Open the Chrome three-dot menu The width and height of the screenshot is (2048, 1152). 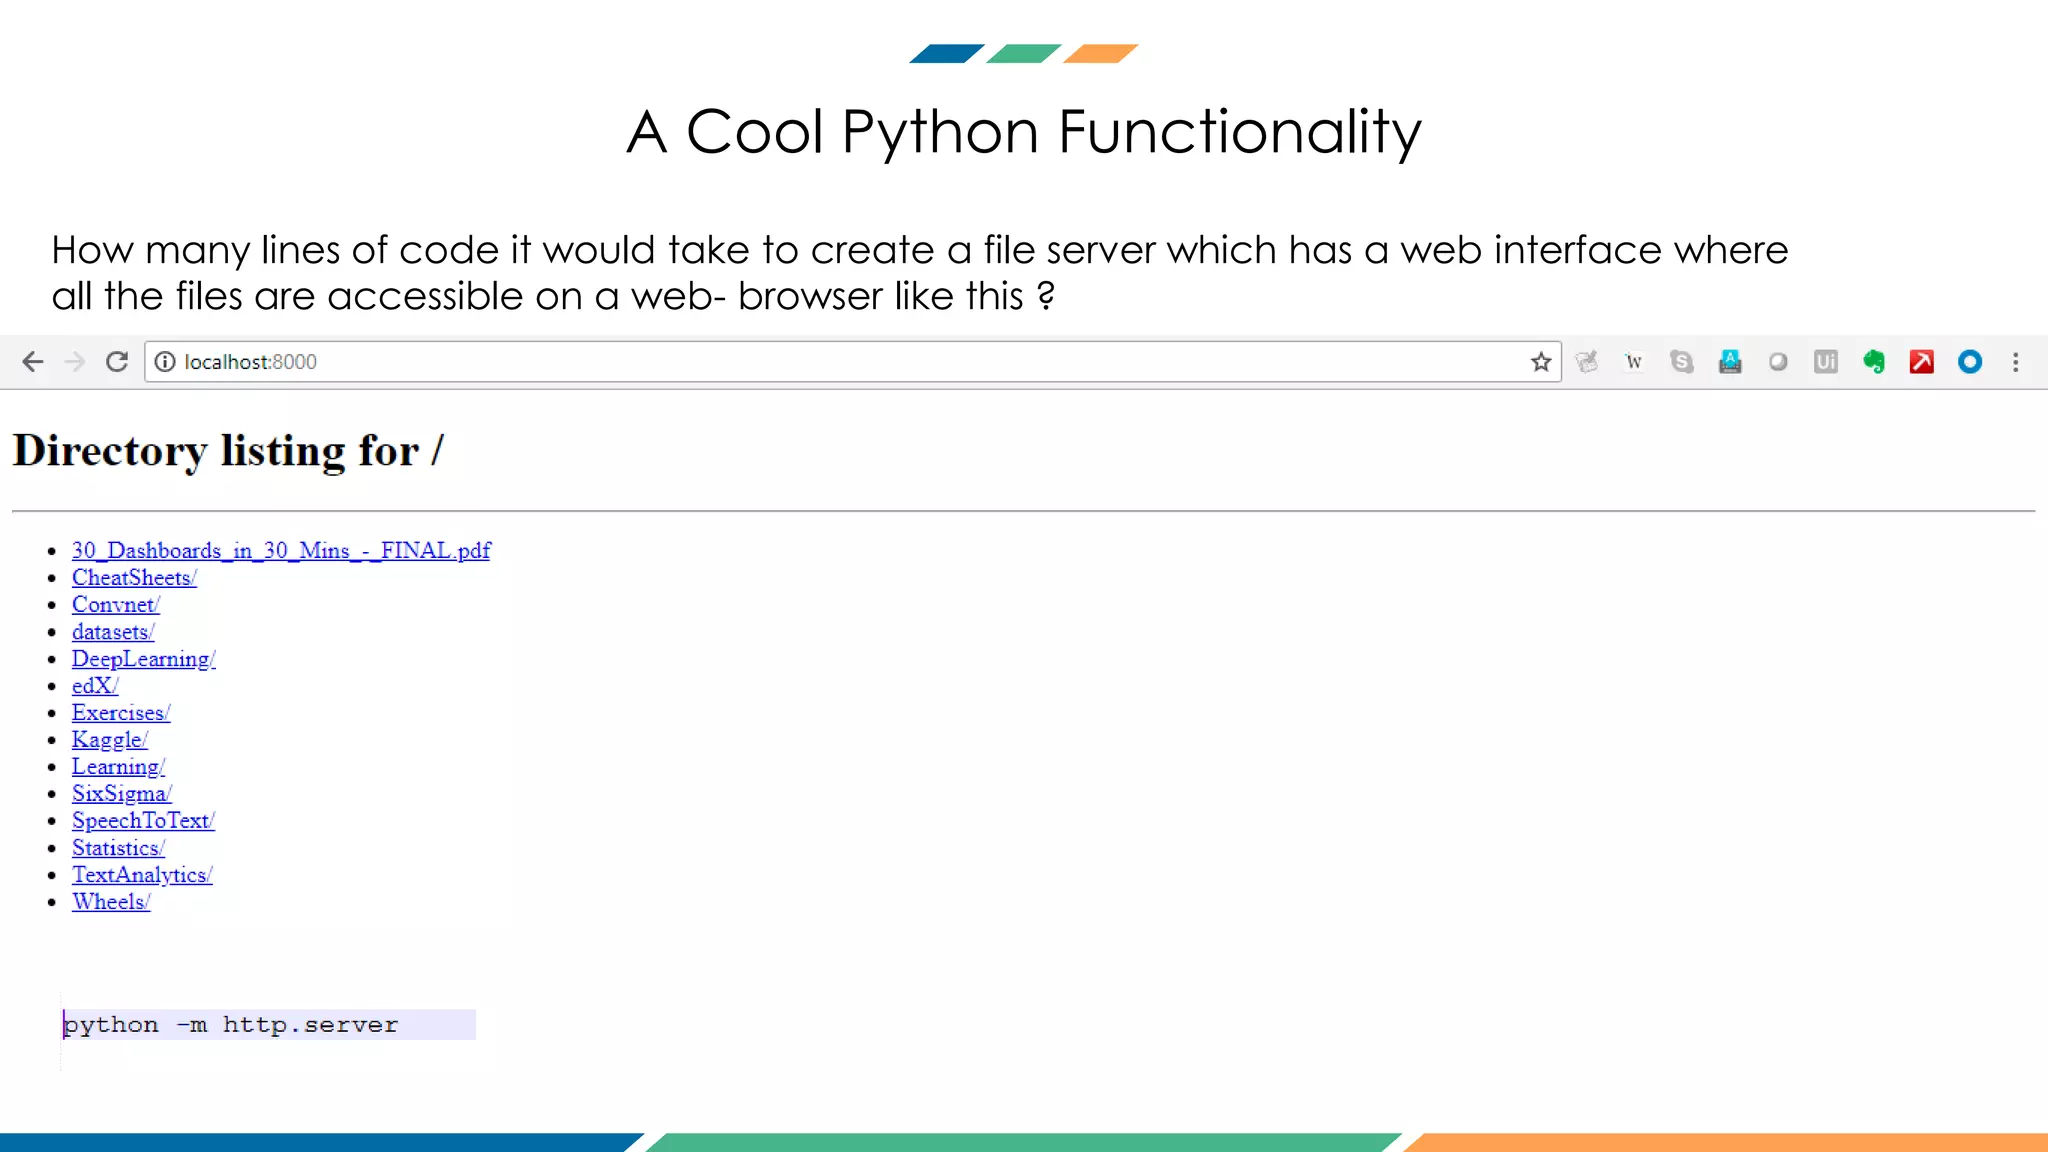click(2016, 362)
